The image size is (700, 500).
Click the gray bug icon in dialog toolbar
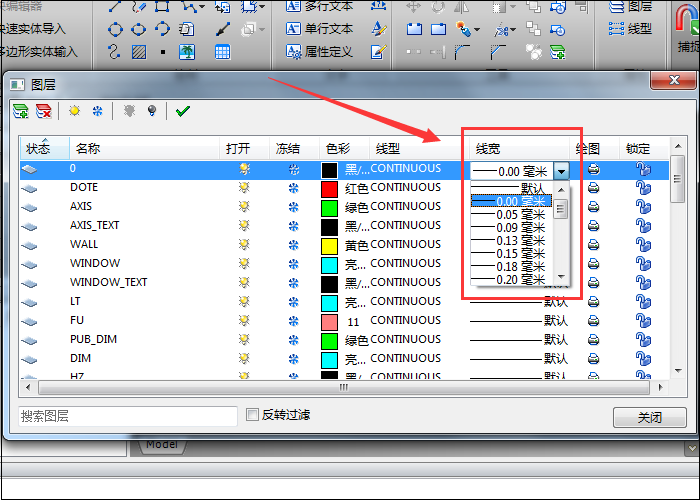(129, 110)
